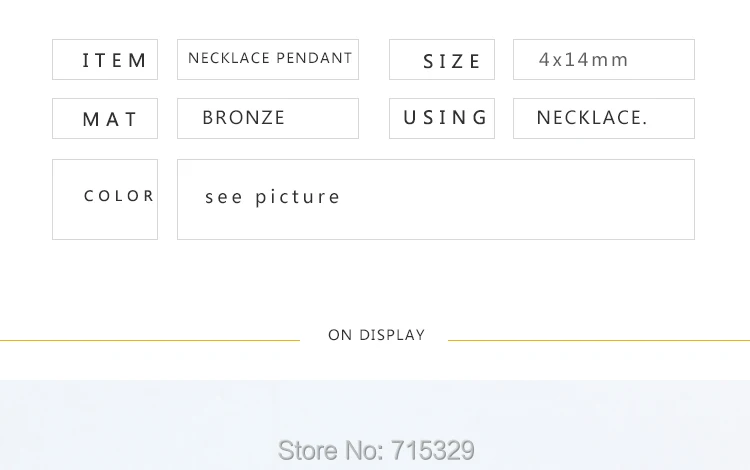
Task: Click the ON DISPLAY section heading
Action: [376, 335]
